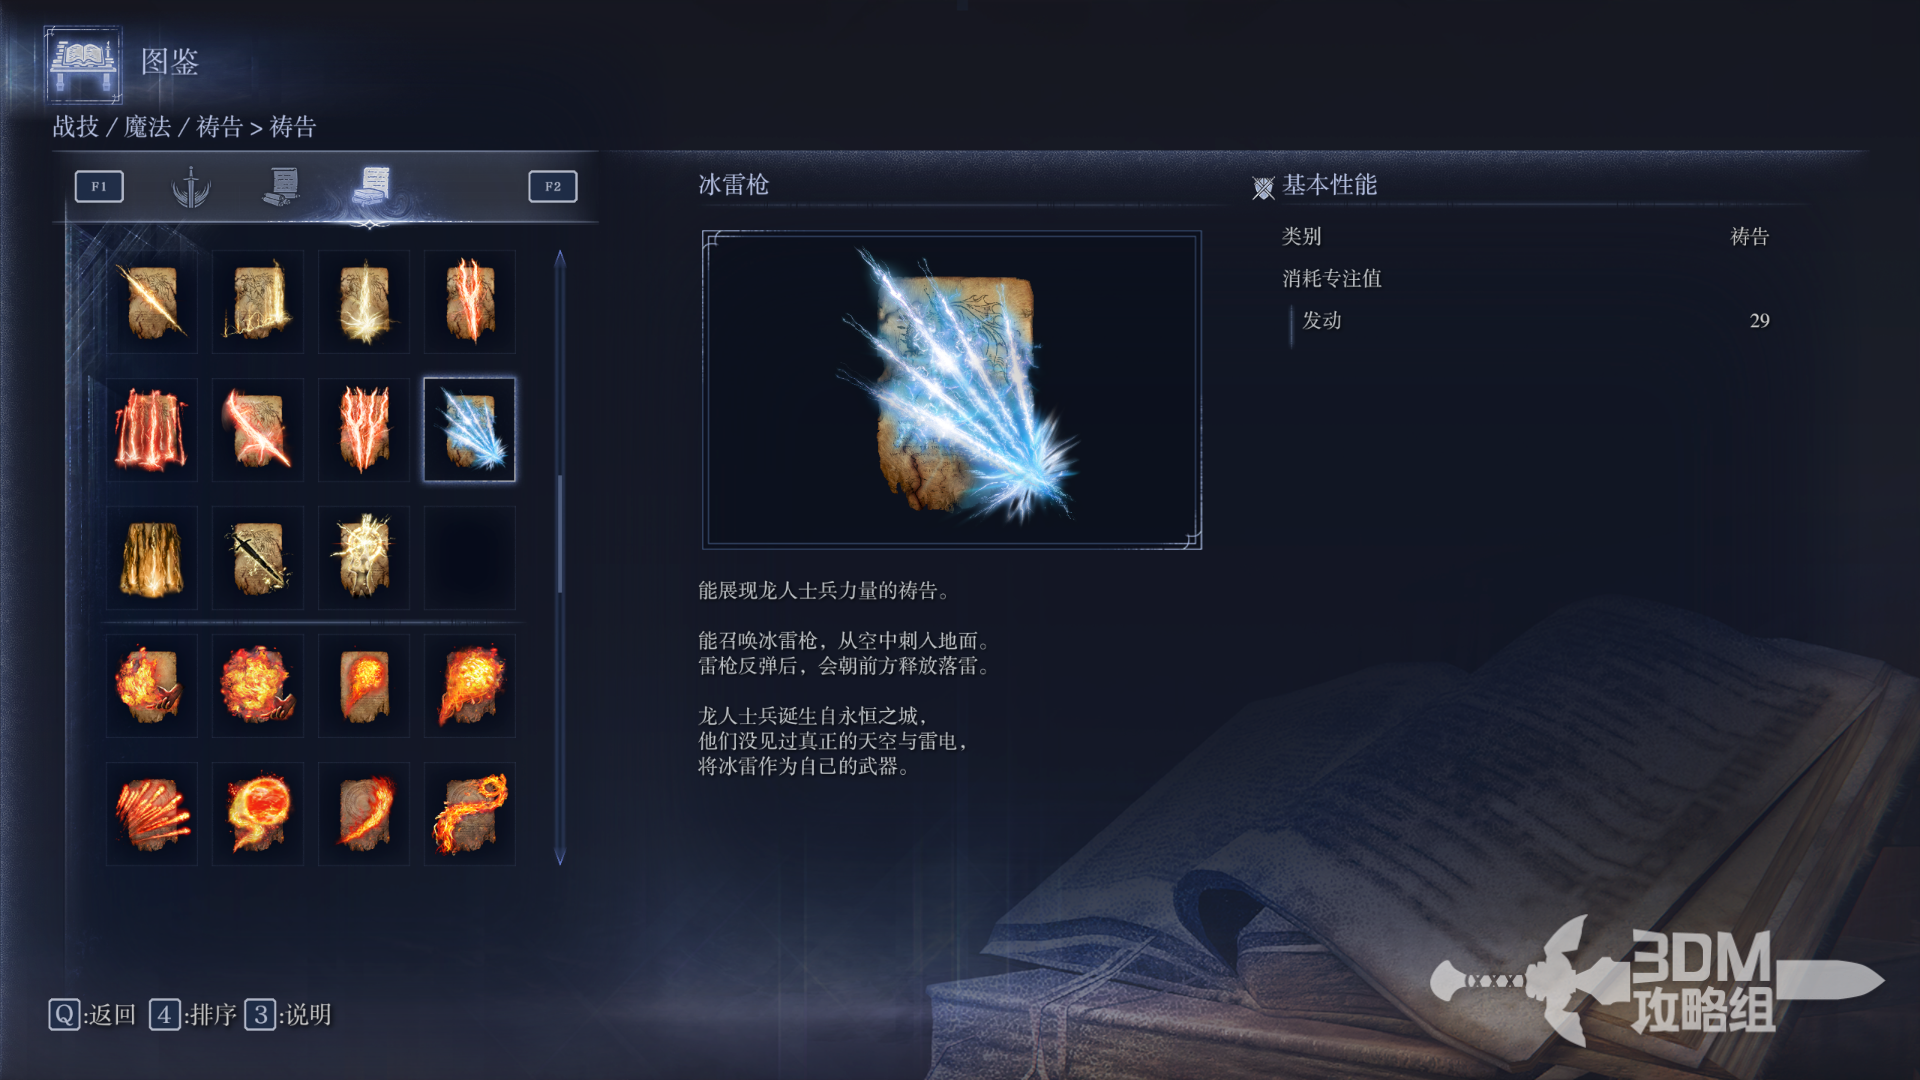
Task: Click the Q return button hint
Action: coord(92,1015)
